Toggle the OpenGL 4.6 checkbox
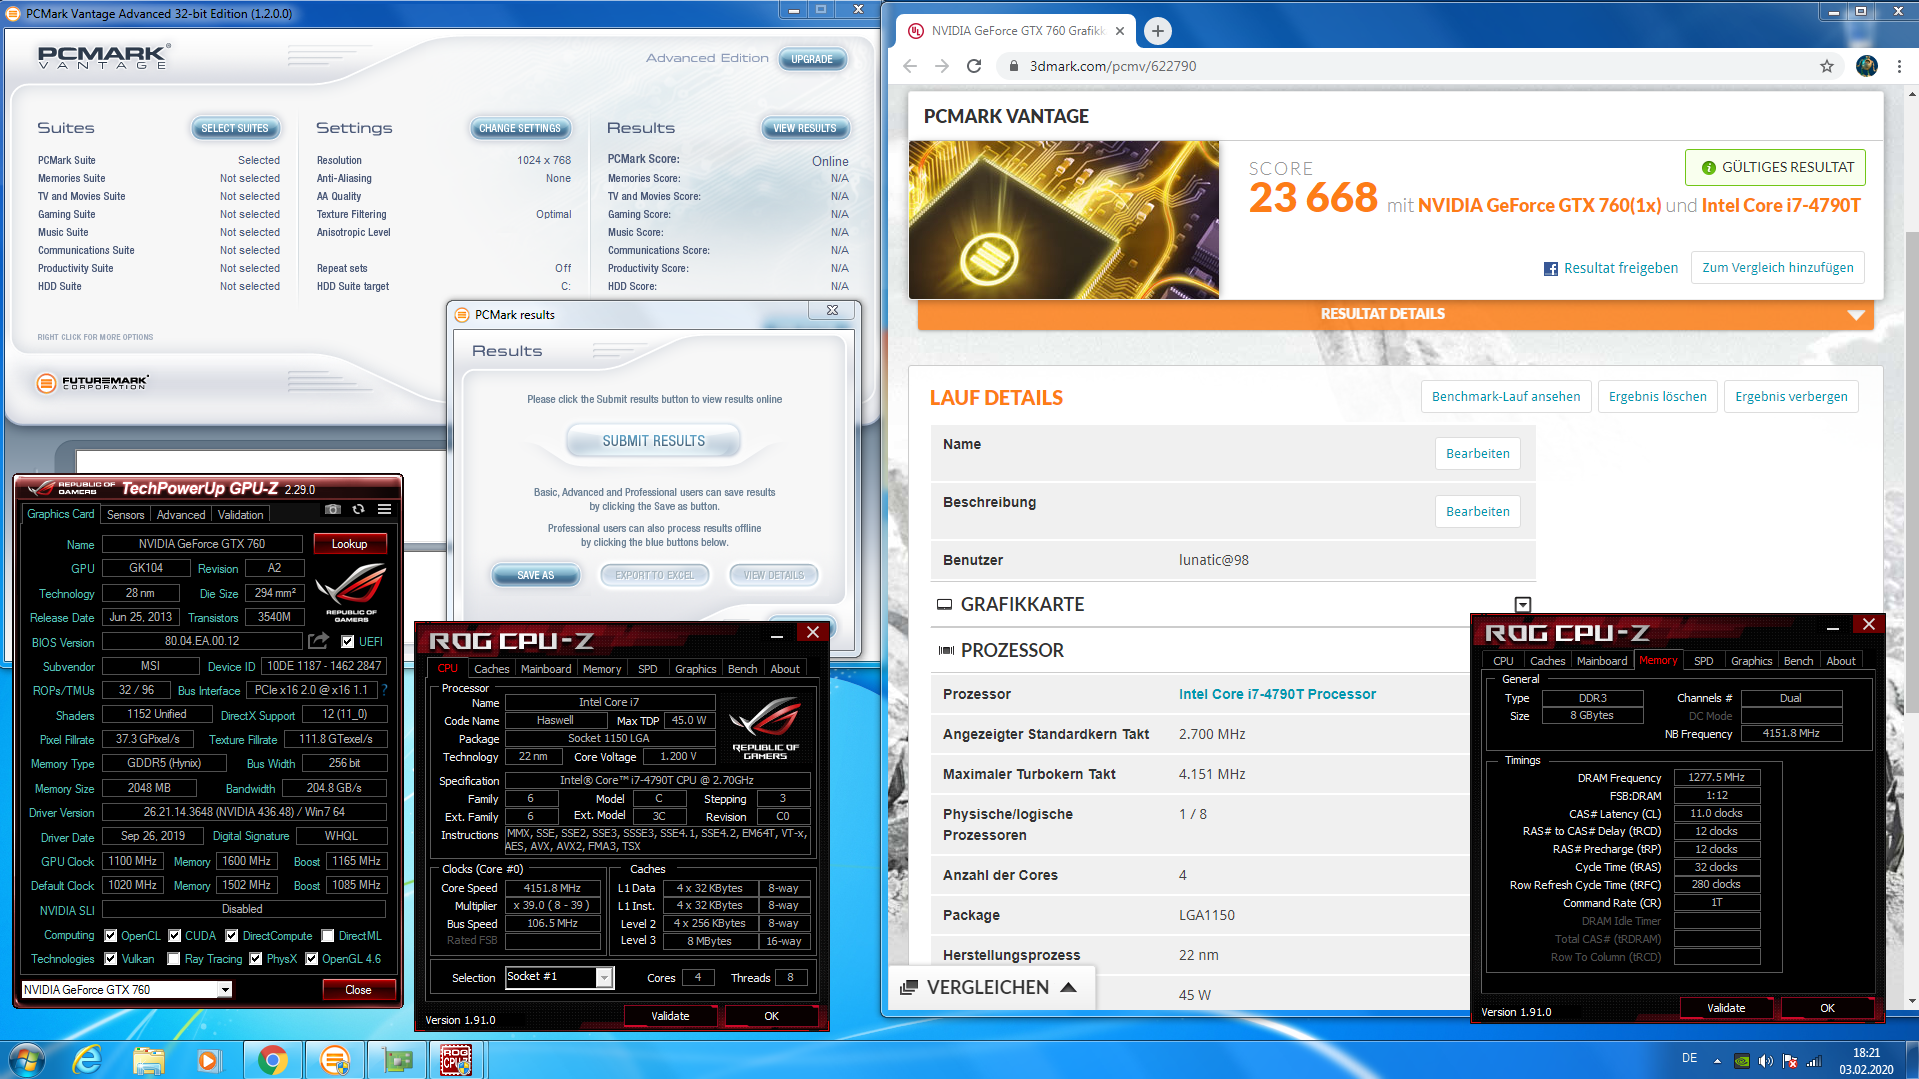Viewport: 1919px width, 1079px height. pos(312,959)
